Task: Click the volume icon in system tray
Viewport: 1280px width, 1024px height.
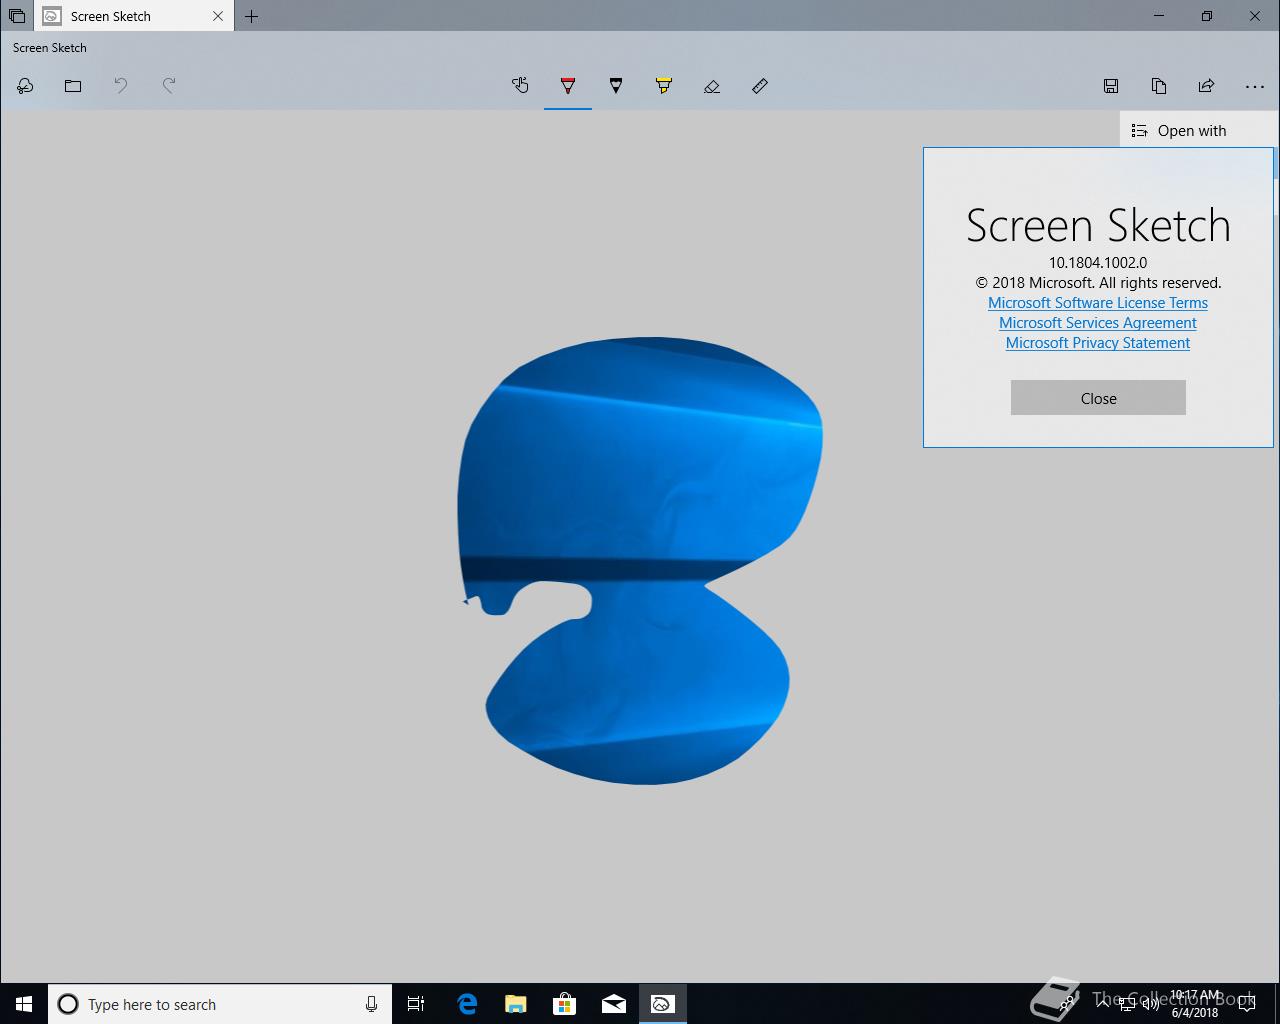Action: 1150,1004
